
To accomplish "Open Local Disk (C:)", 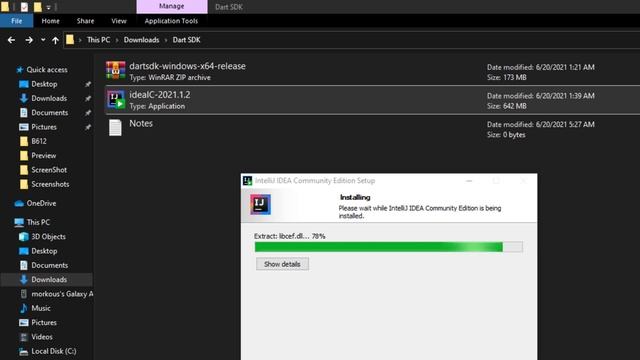I will point(53,351).
